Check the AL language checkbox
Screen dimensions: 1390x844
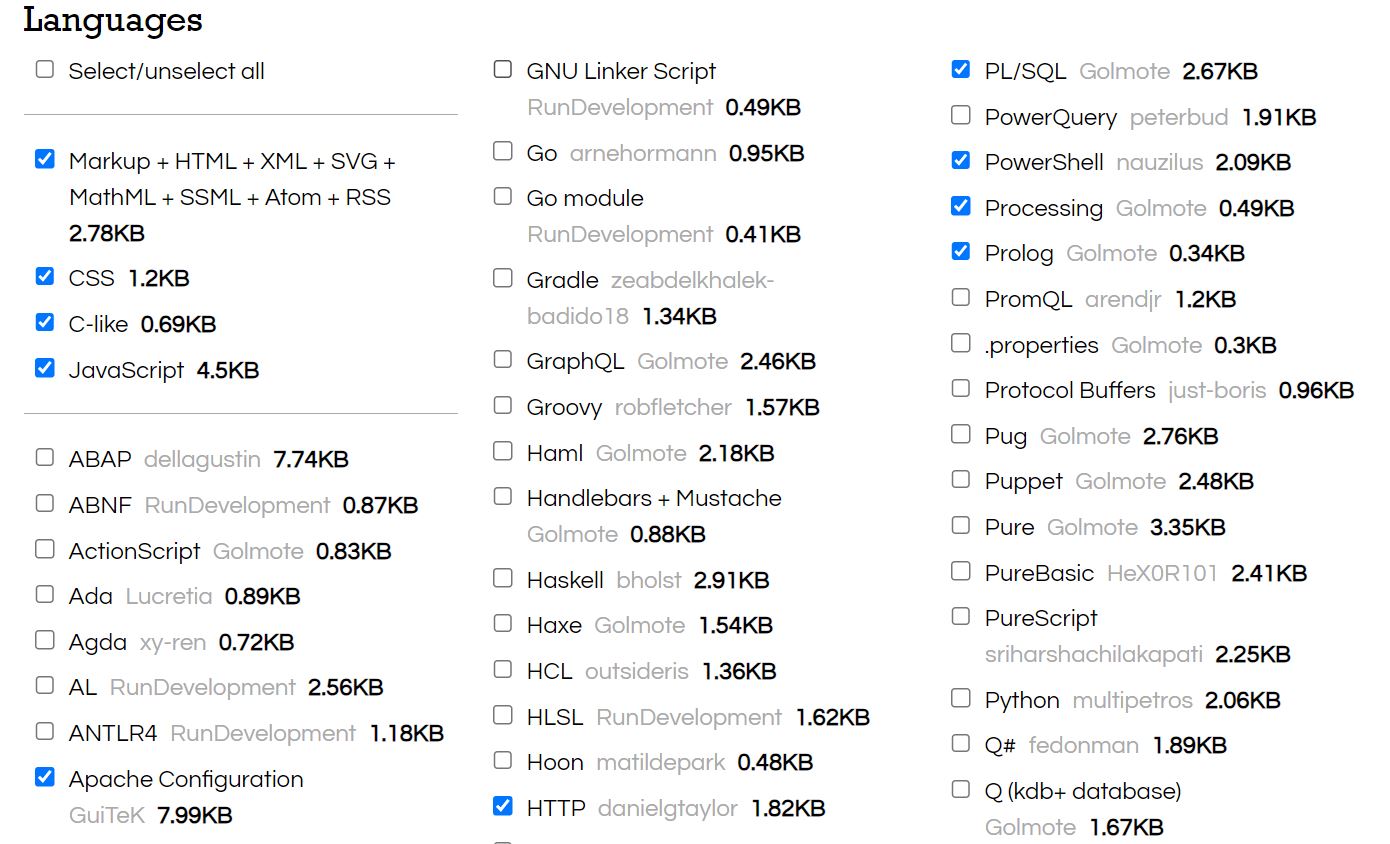(45, 686)
